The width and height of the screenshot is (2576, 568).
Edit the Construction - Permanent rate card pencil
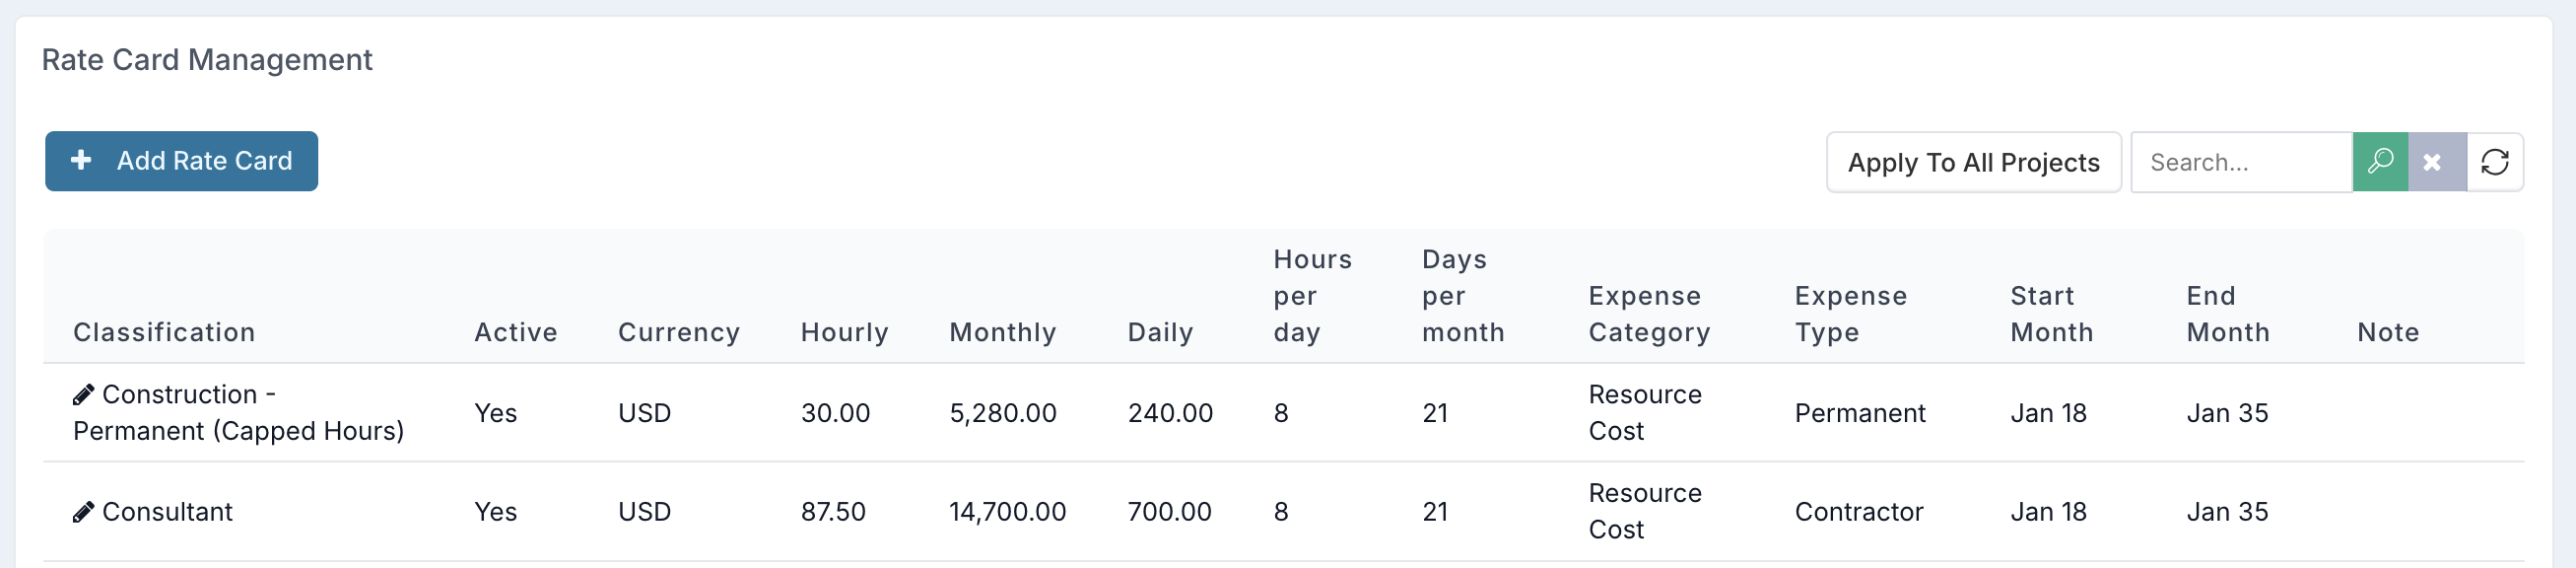pos(84,395)
